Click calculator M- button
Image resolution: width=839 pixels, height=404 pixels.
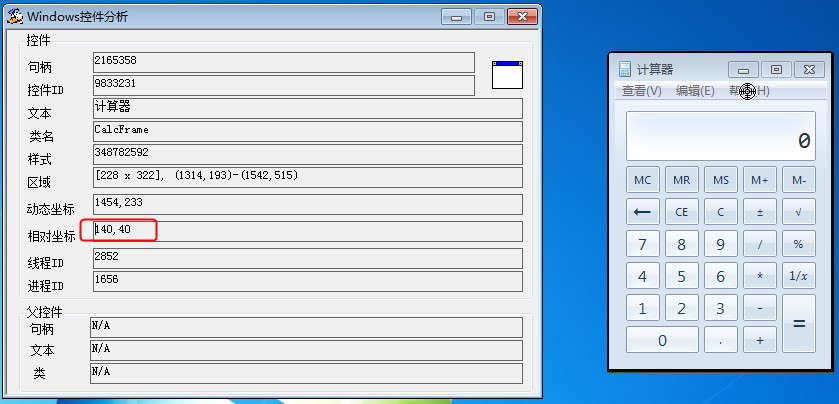tap(799, 180)
